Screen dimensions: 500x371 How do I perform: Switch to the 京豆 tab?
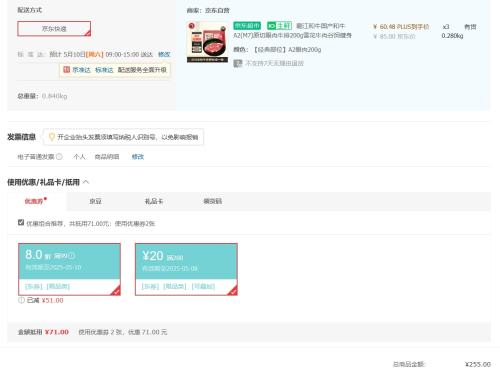tap(95, 201)
